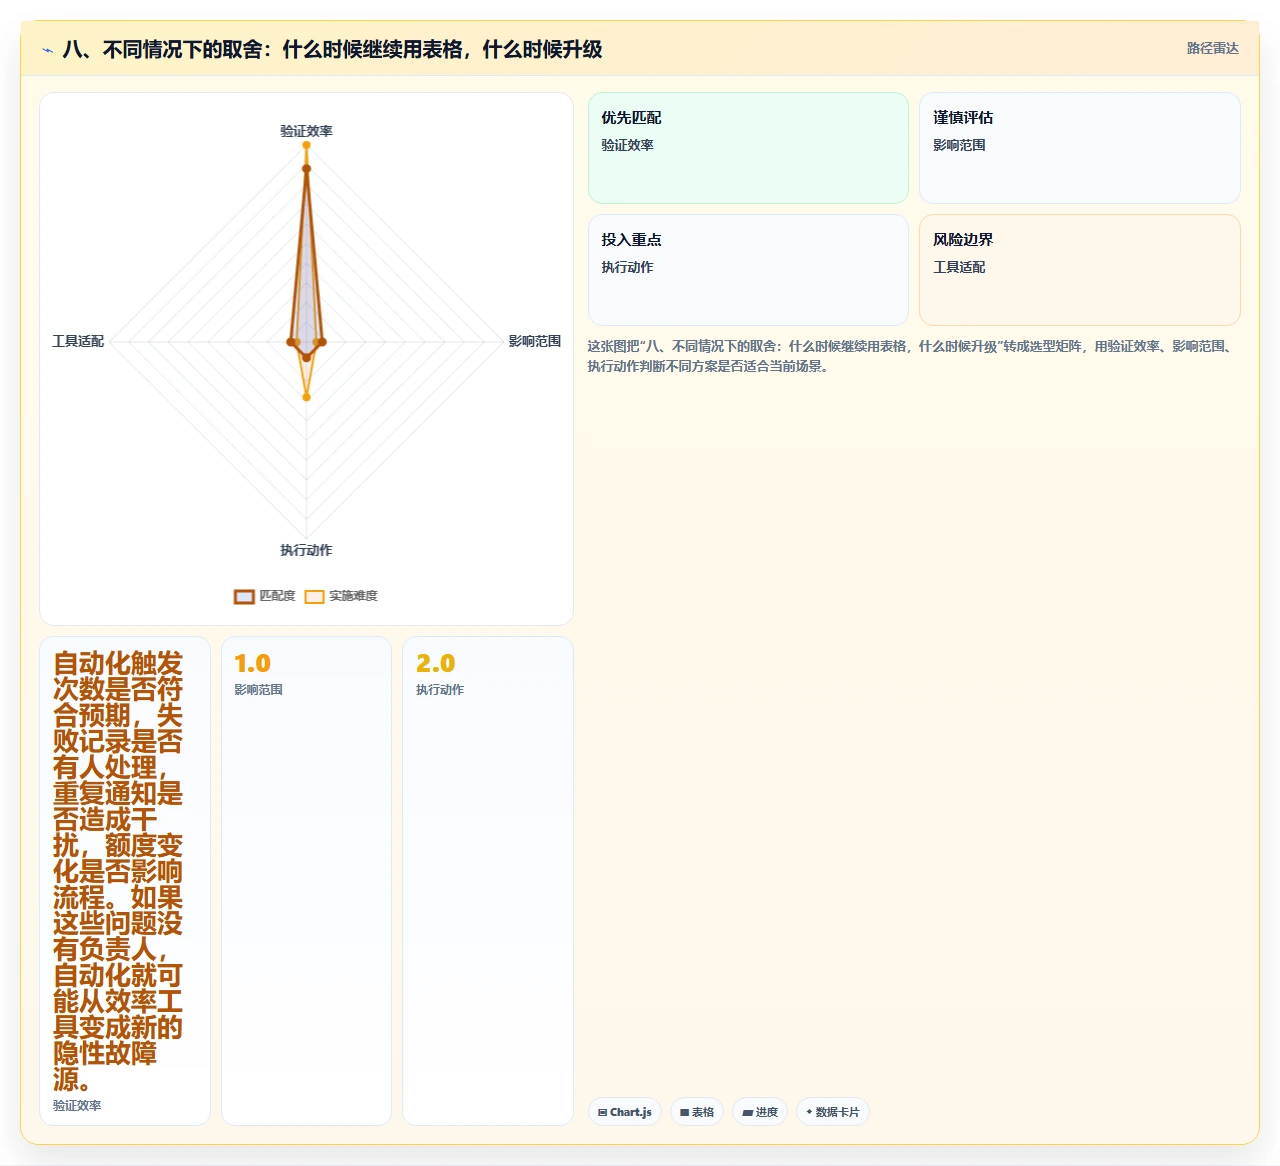
Task: Click the 工具适配 radar axis label
Action: [78, 341]
